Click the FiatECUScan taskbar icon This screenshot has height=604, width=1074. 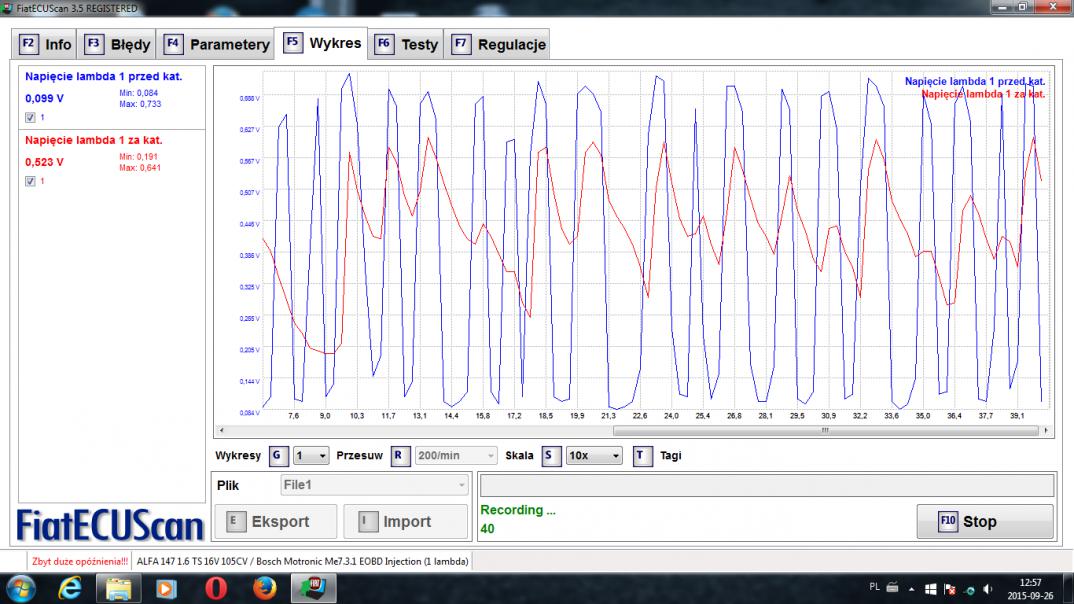pyautogui.click(x=314, y=589)
